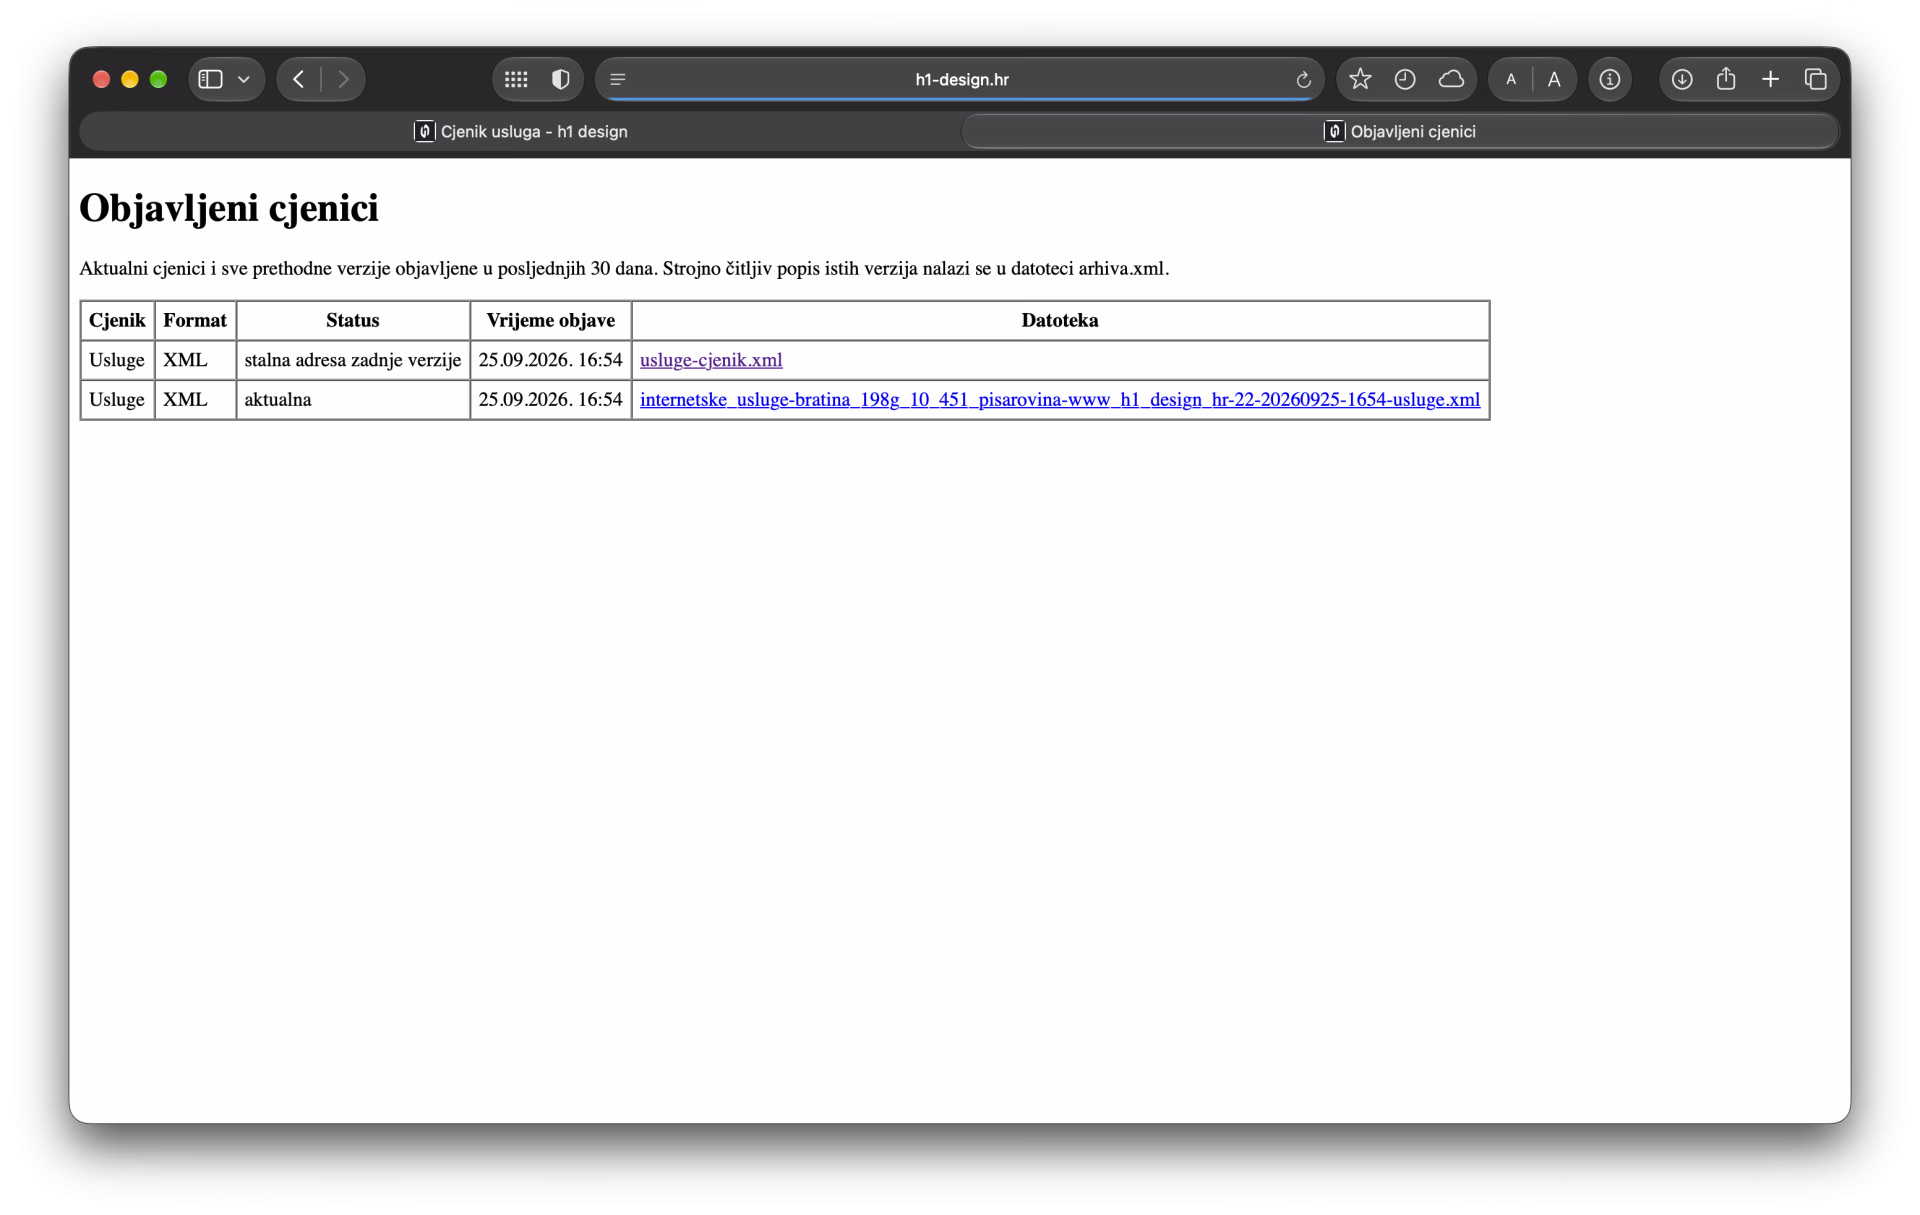This screenshot has height=1215, width=1920.
Task: Go back to the previous page
Action: [x=298, y=79]
